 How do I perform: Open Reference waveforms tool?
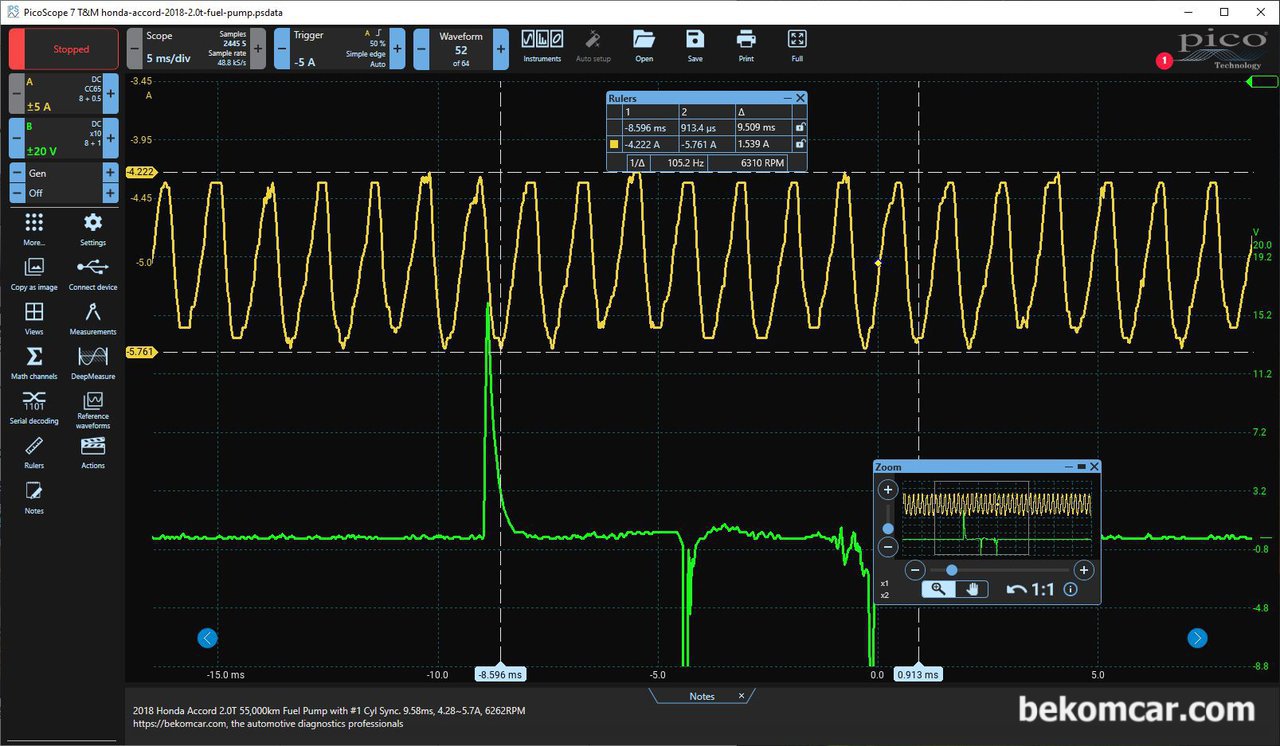pos(93,410)
